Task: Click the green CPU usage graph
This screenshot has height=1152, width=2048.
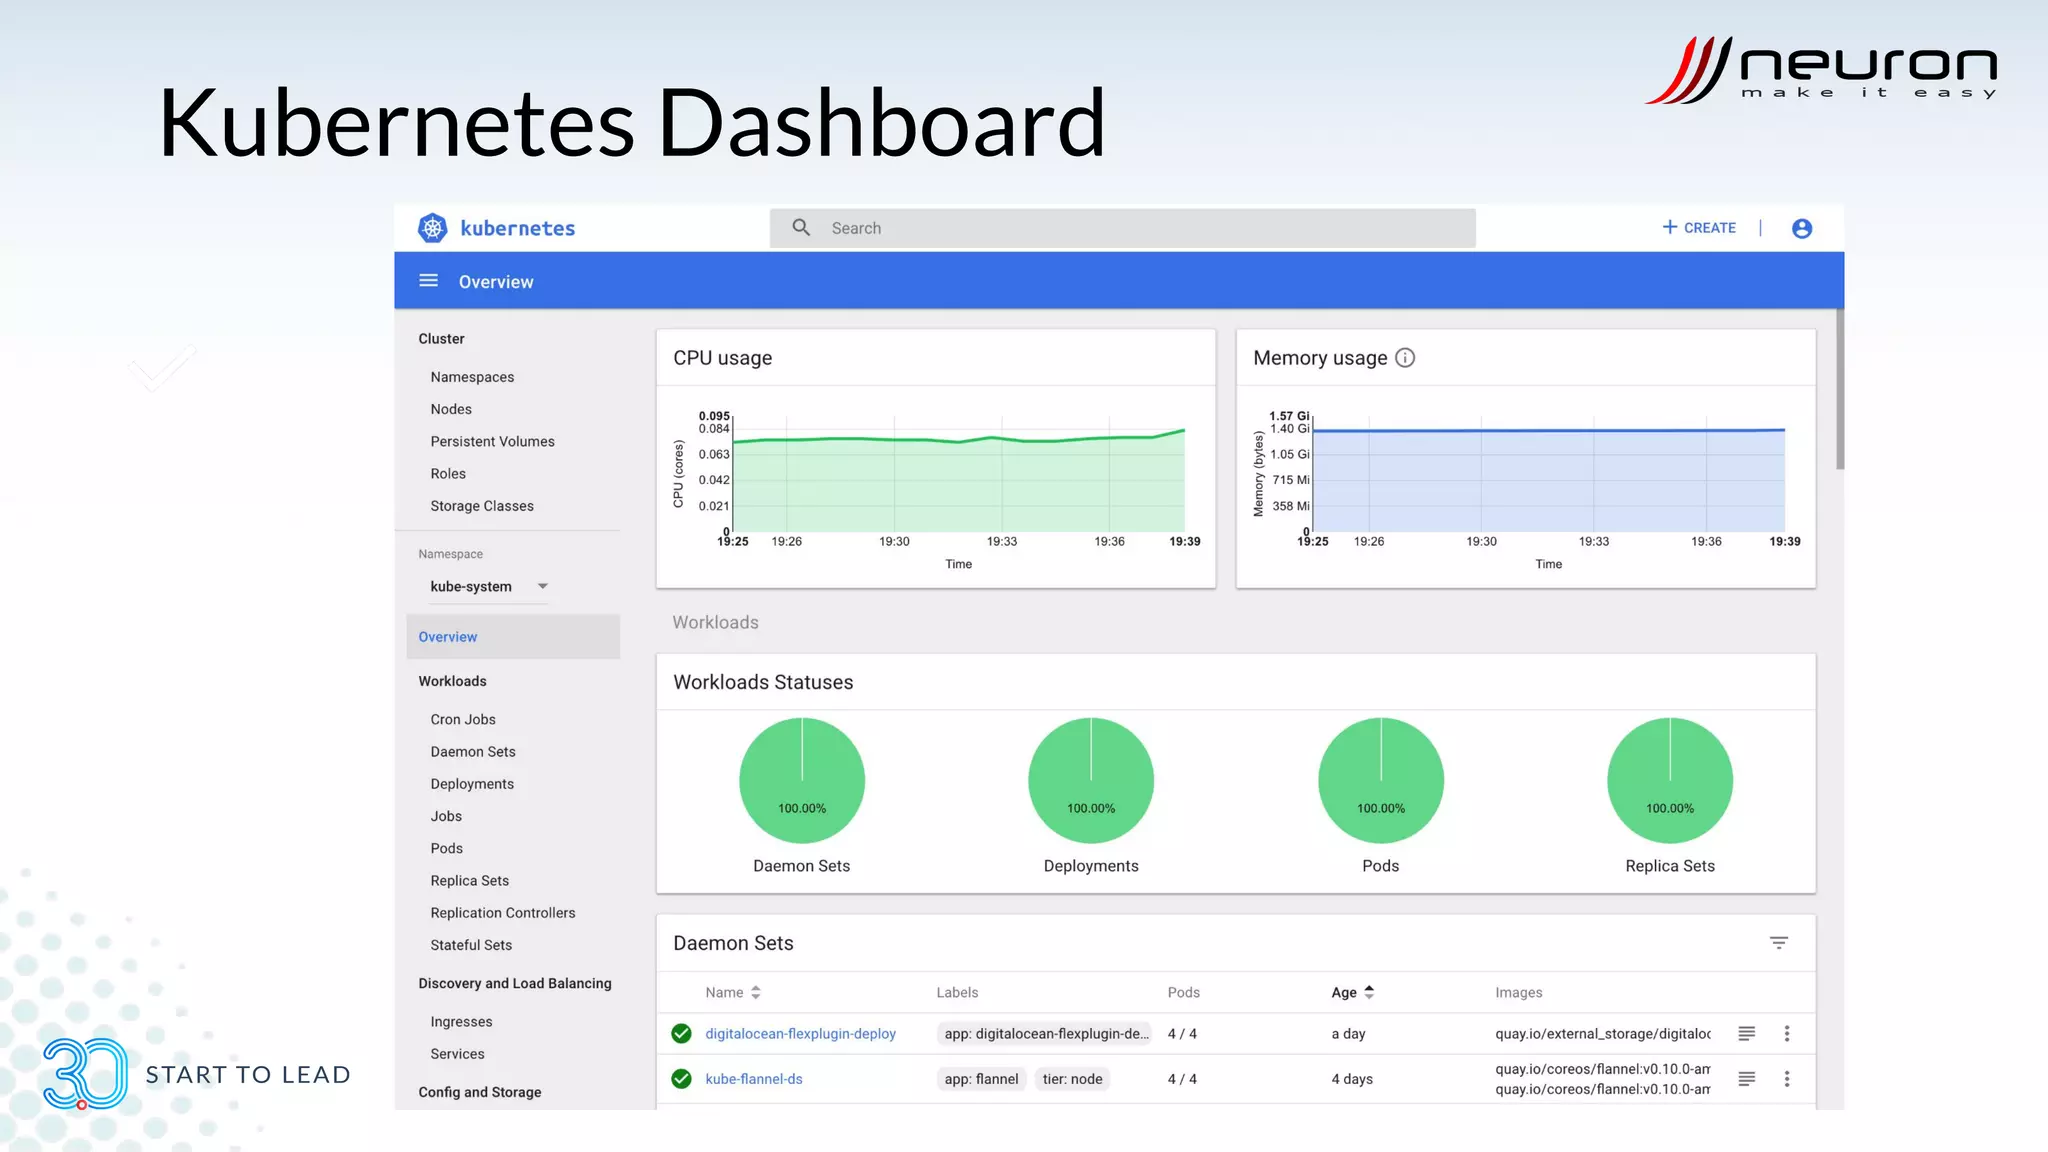Action: point(959,482)
